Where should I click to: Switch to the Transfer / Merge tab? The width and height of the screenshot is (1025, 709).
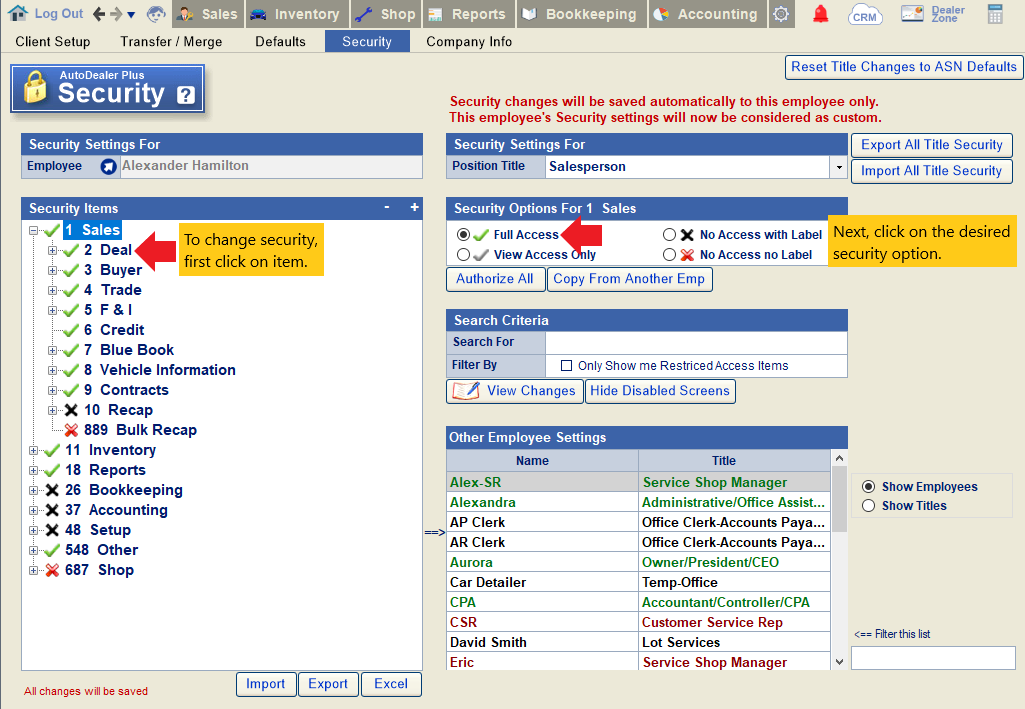click(x=171, y=41)
